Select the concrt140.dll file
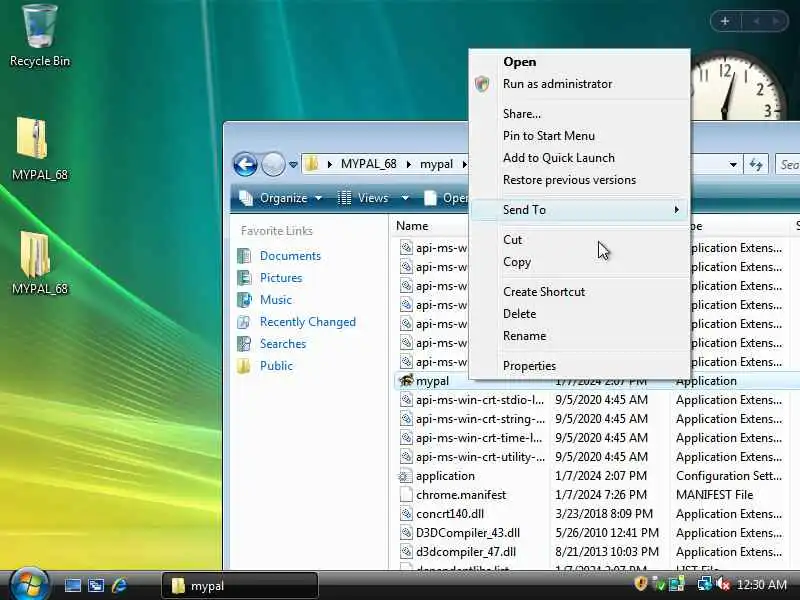This screenshot has width=800, height=600. [442, 514]
